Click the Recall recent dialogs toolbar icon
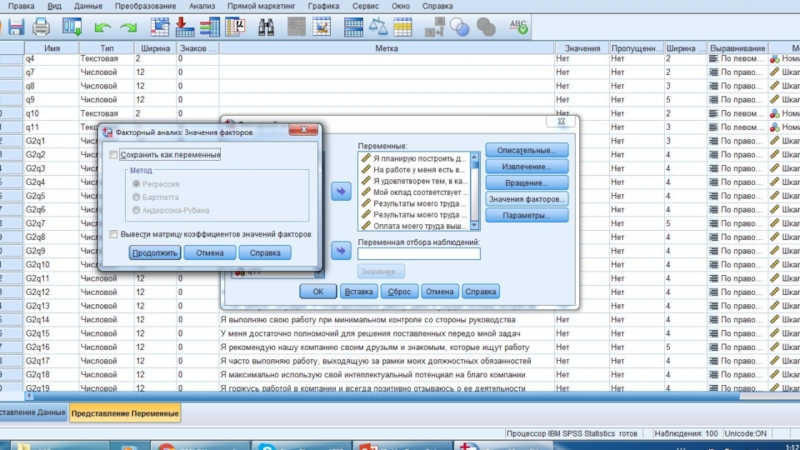Viewport: 800px width, 450px height. click(x=71, y=26)
